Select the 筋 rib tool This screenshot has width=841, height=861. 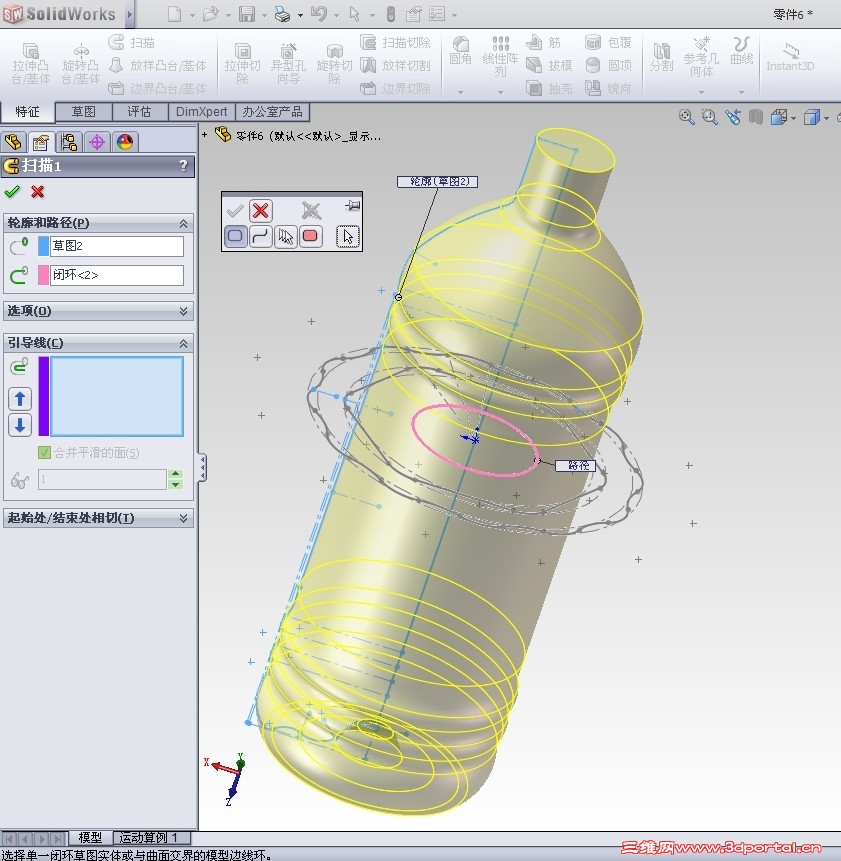point(543,42)
